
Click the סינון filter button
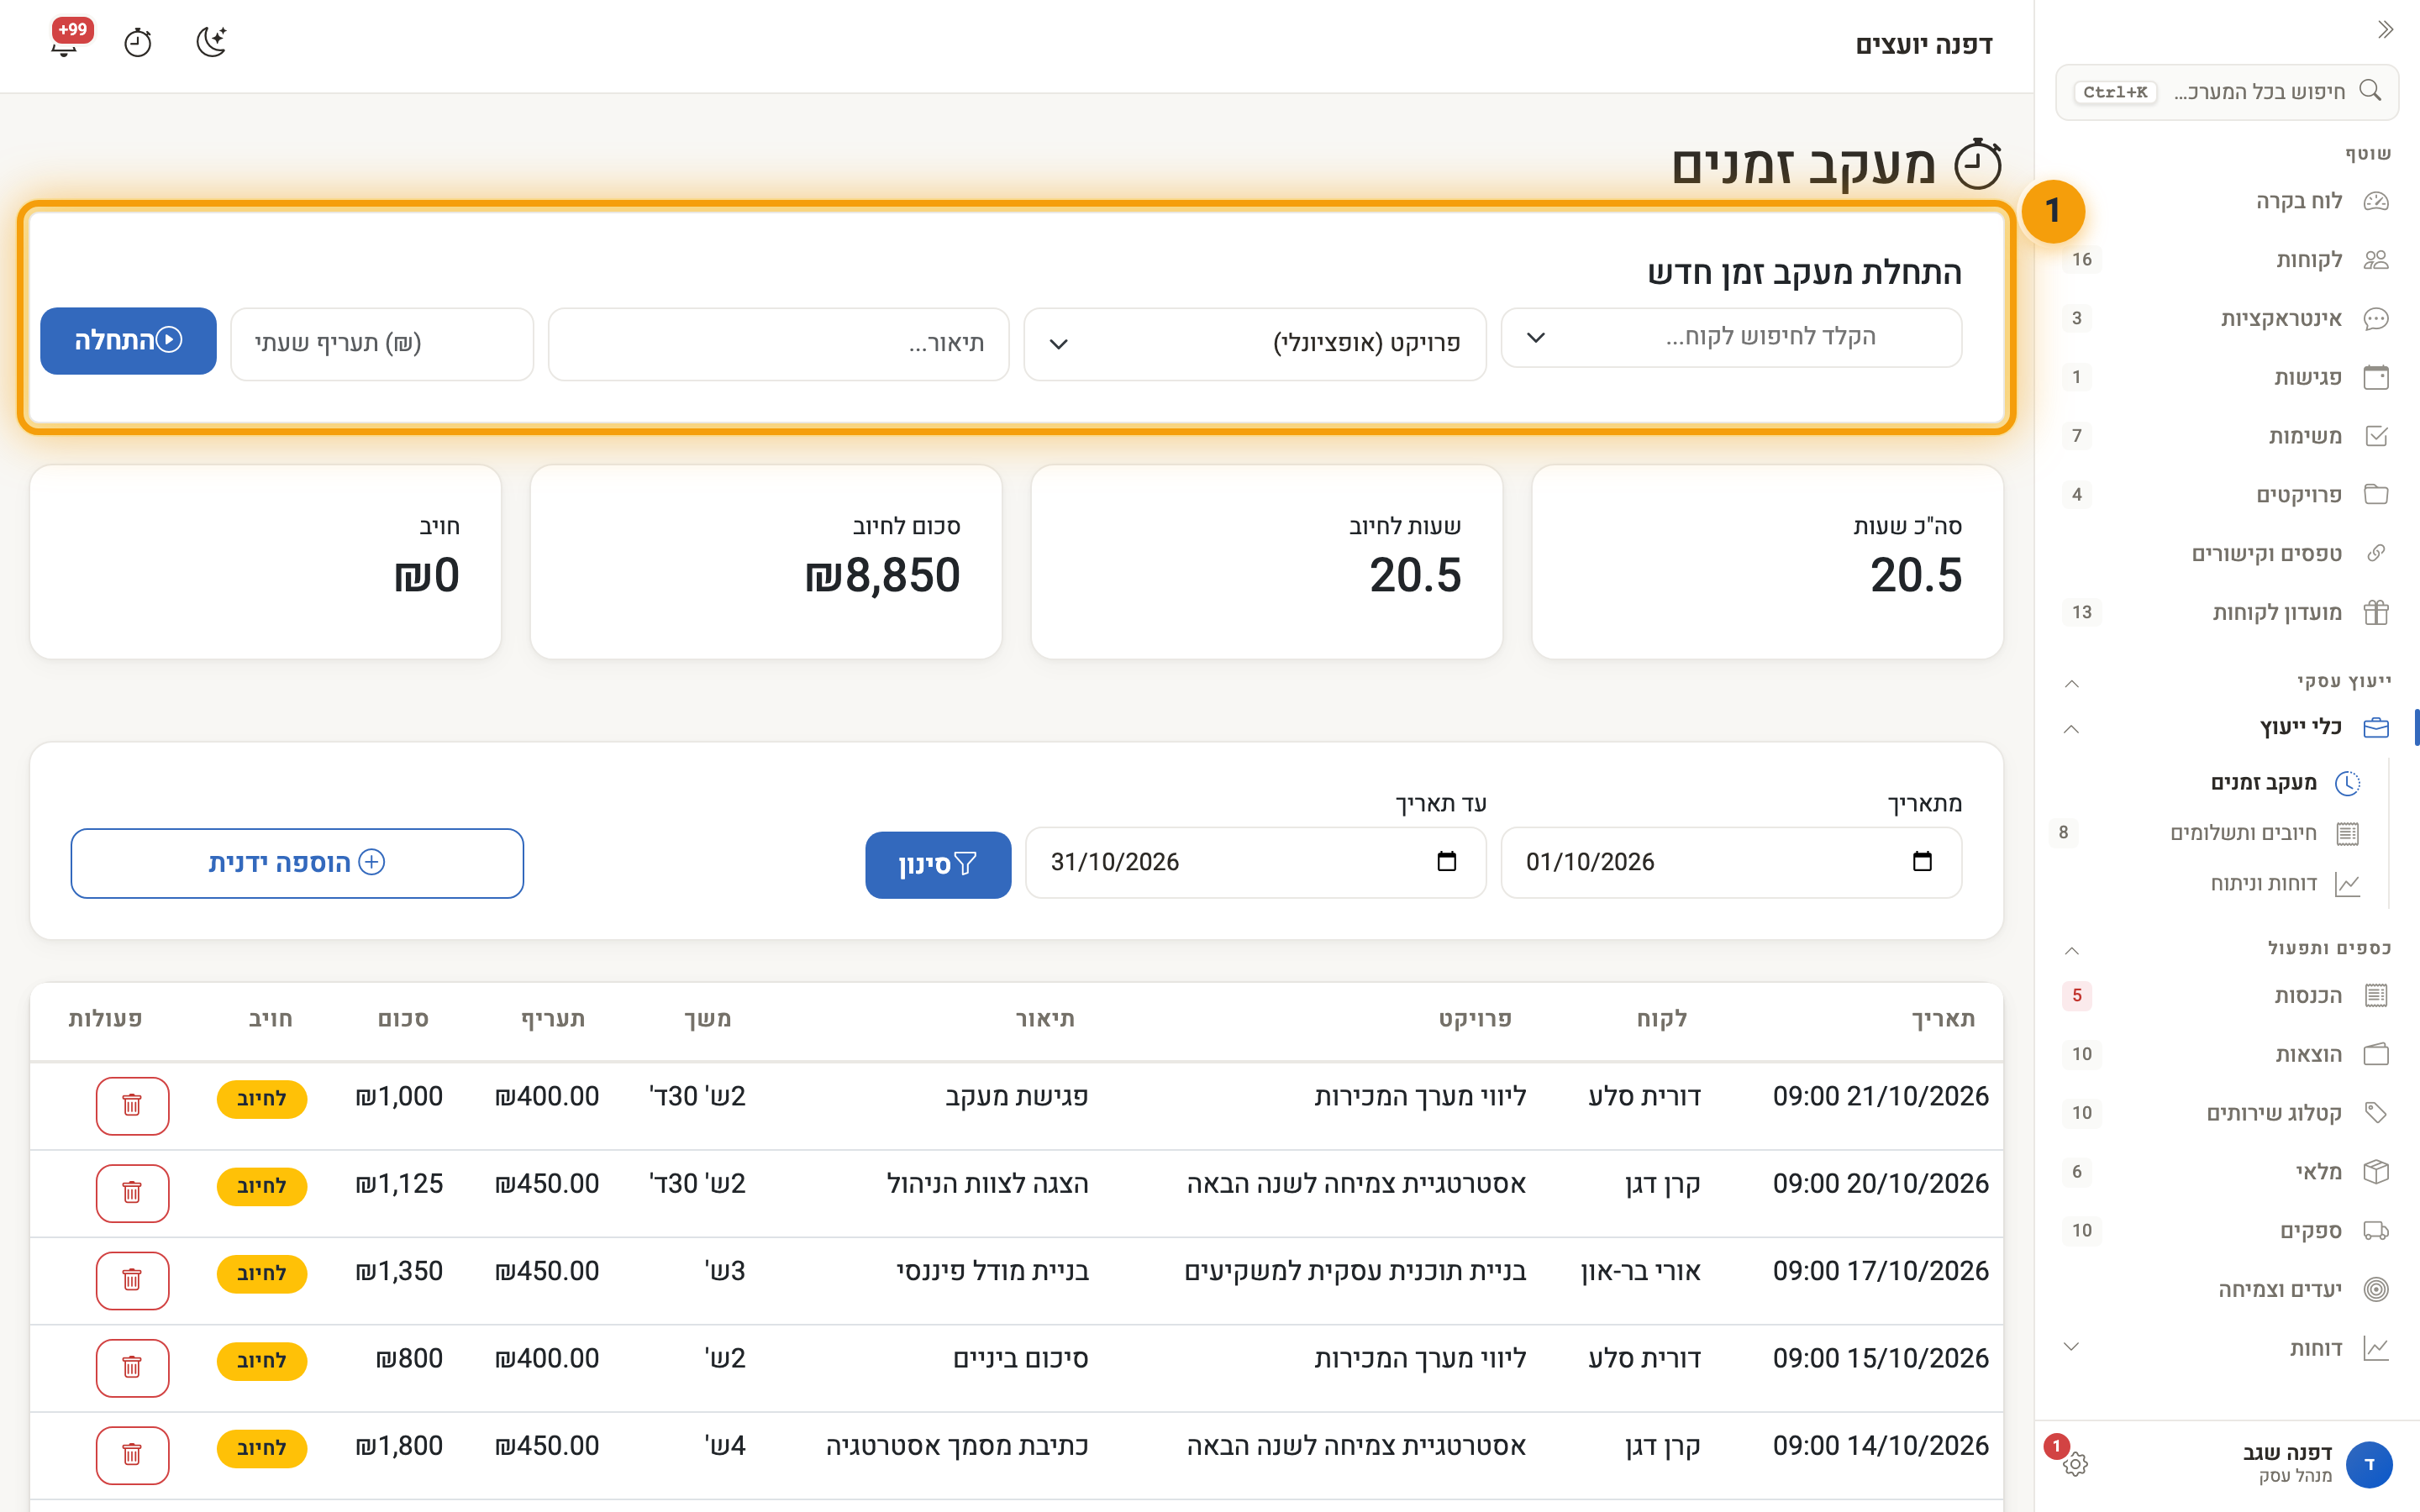pos(938,865)
